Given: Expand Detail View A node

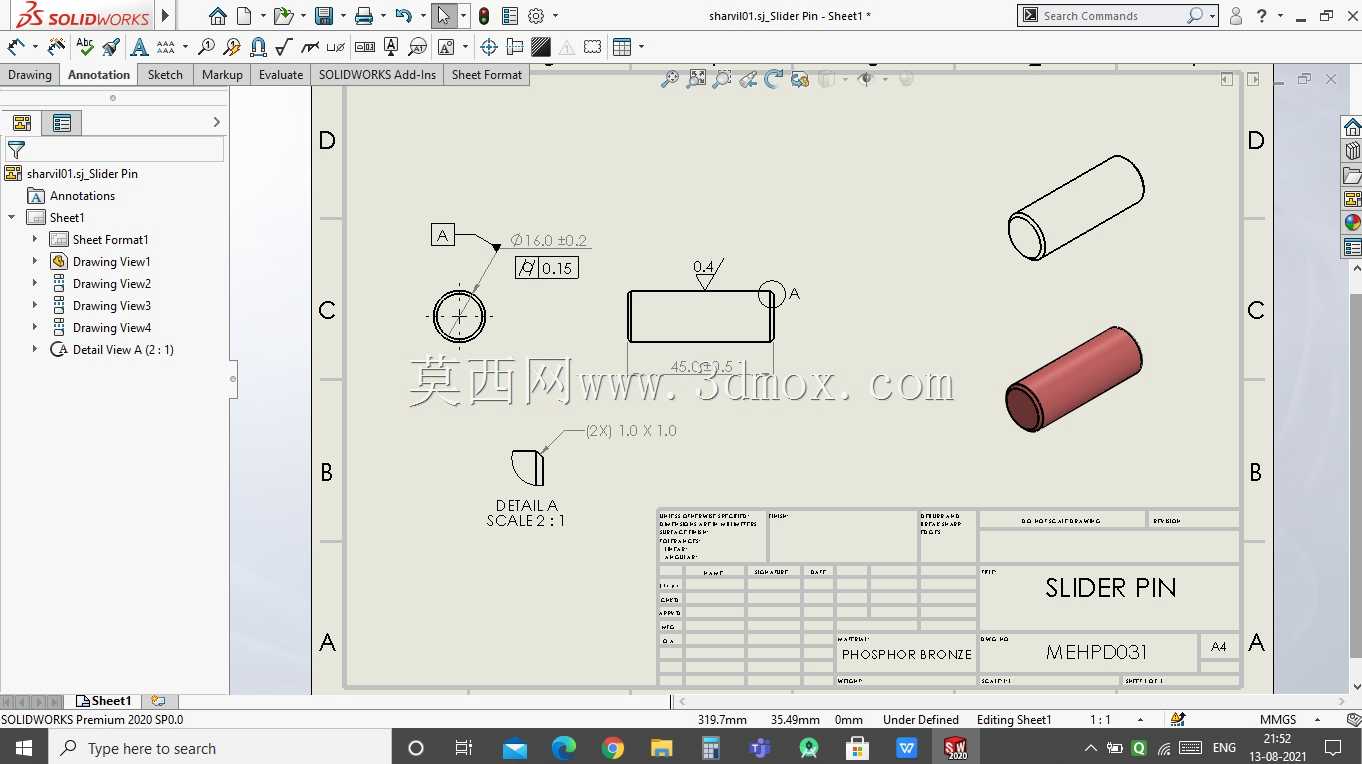Looking at the screenshot, I should pos(35,350).
